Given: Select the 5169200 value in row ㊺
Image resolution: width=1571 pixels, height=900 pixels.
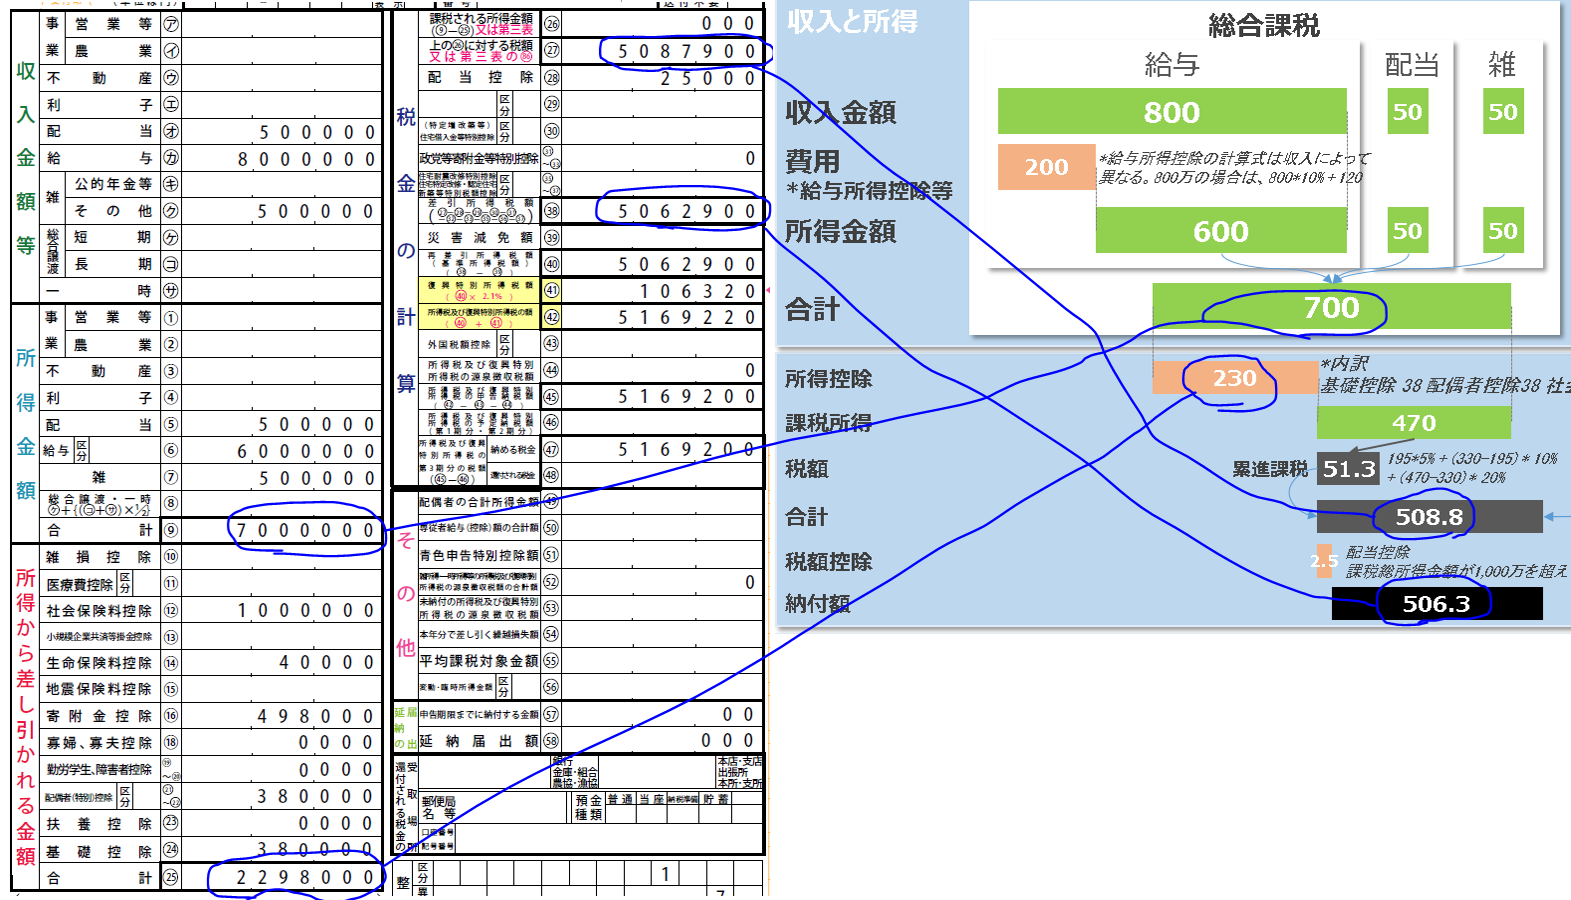Looking at the screenshot, I should 689,396.
